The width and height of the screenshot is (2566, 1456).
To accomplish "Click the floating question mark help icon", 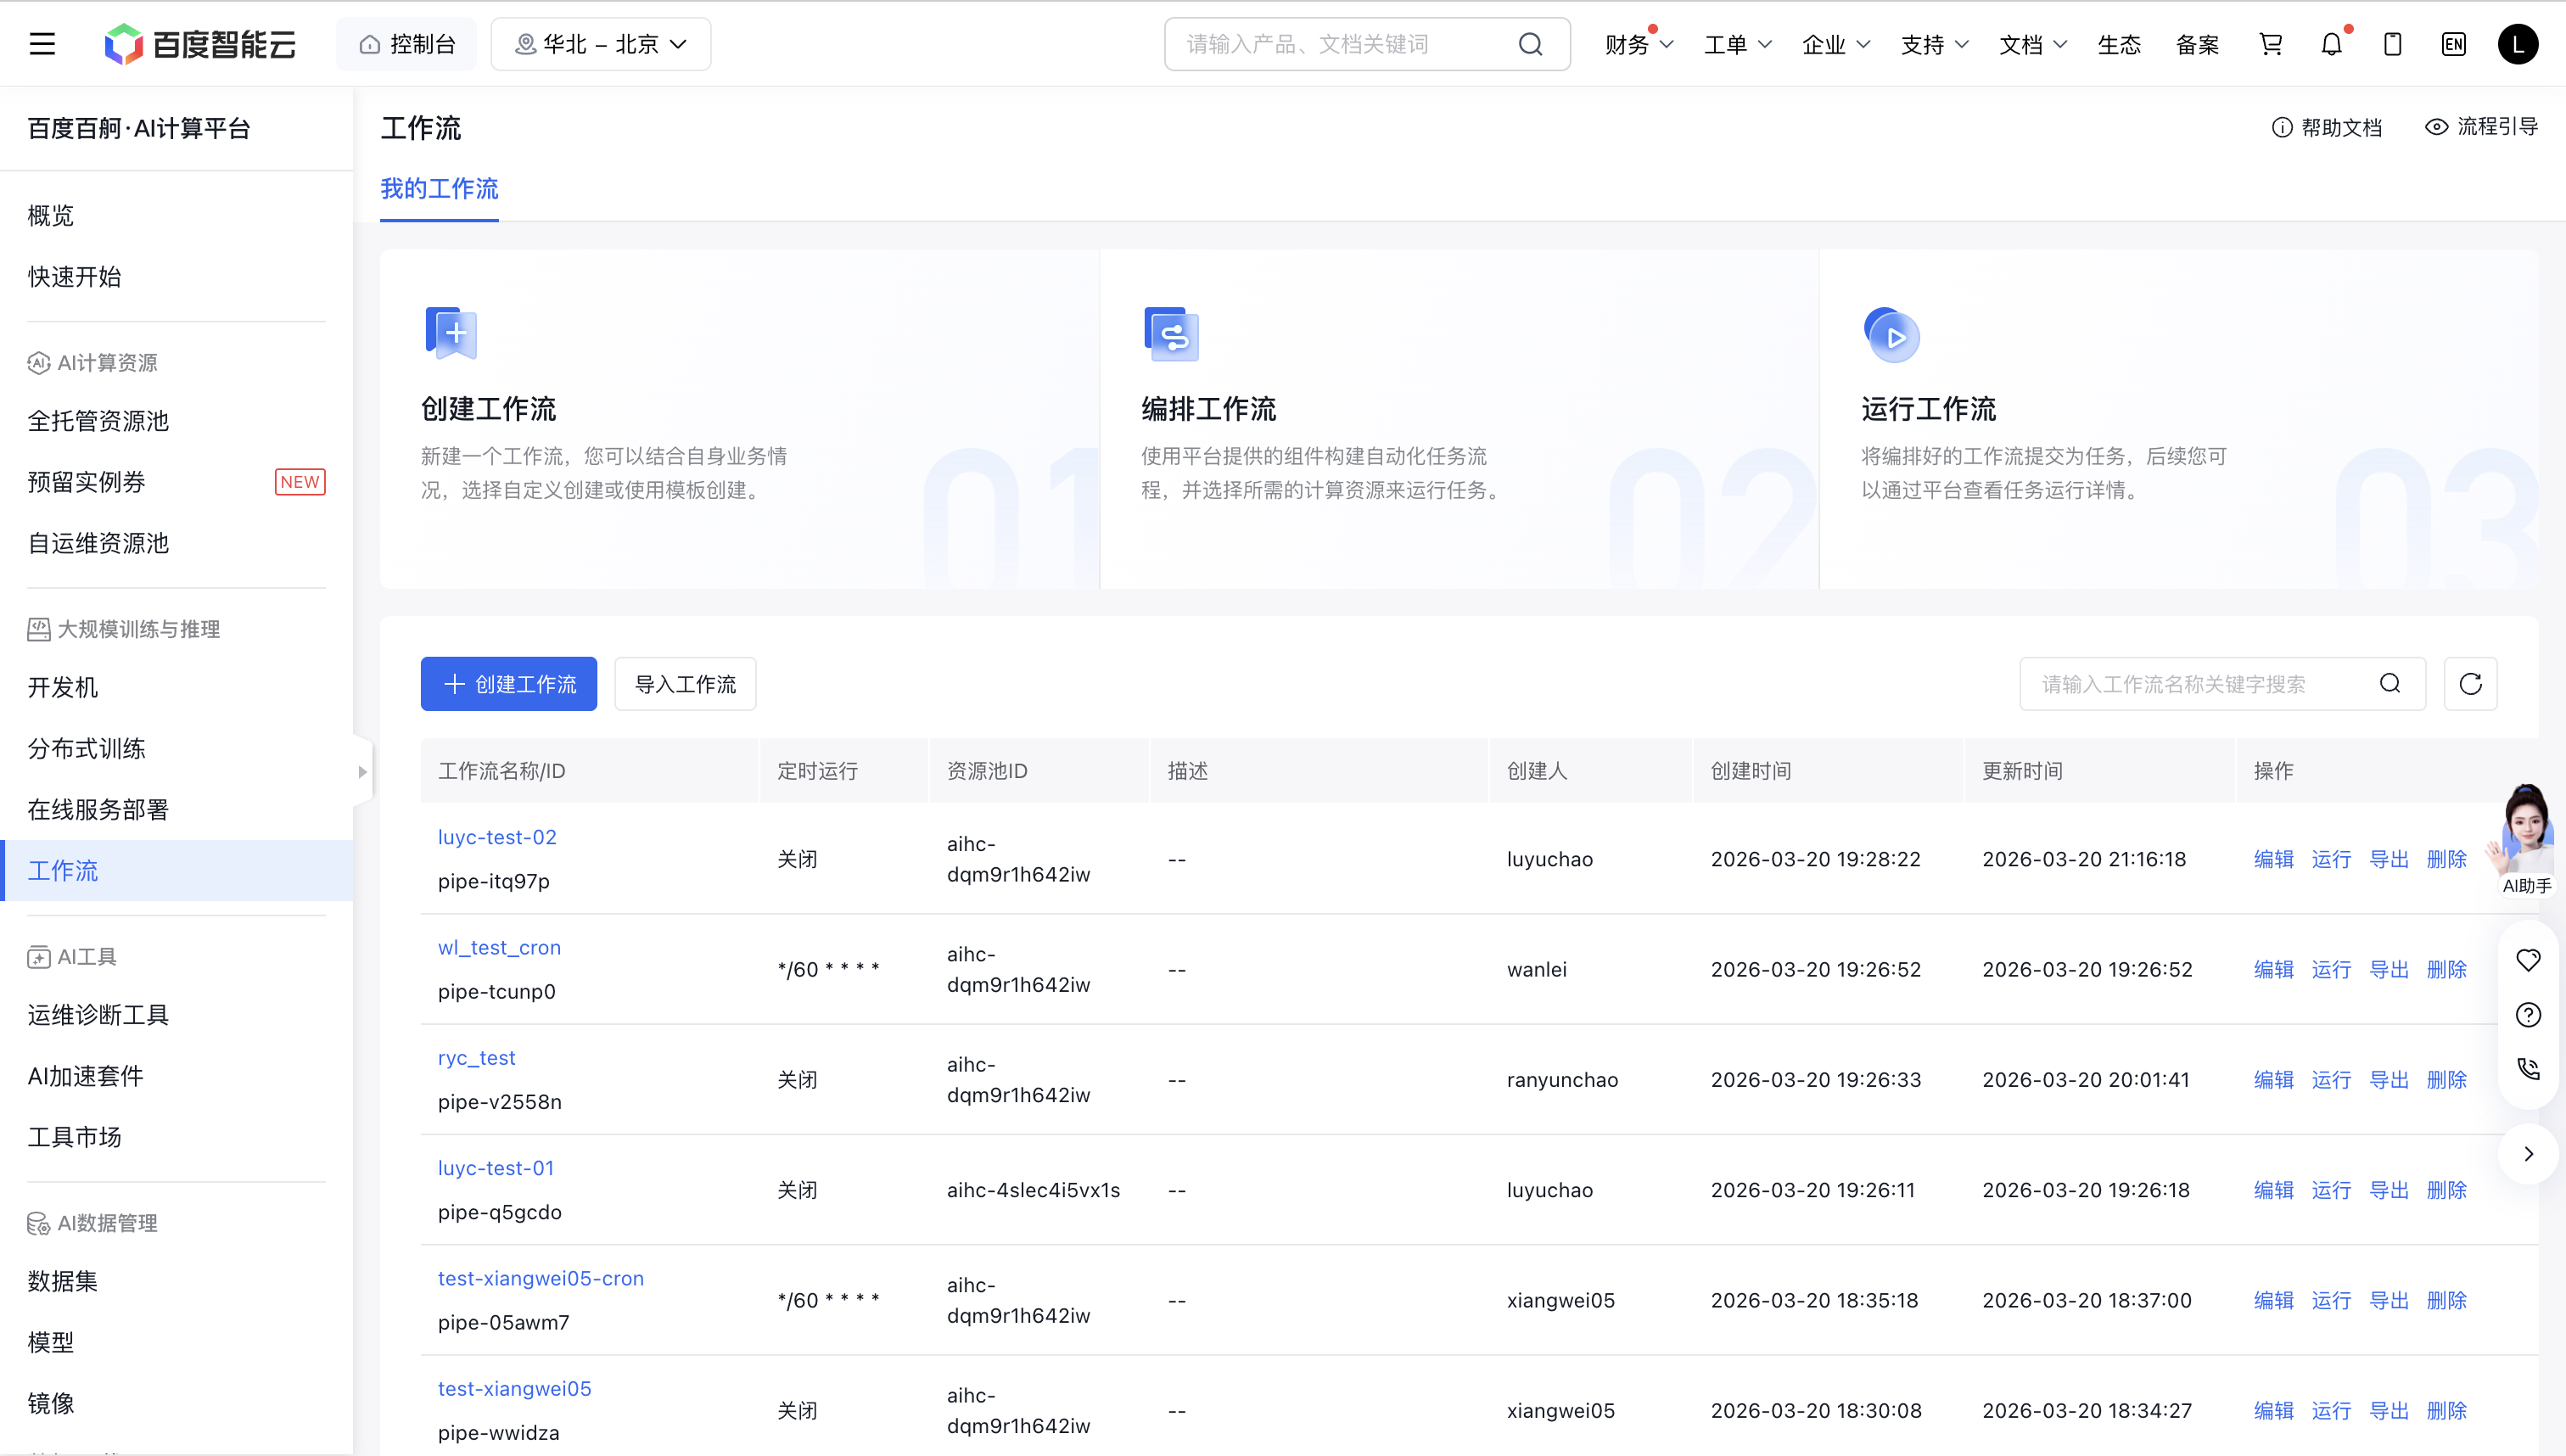I will pyautogui.click(x=2528, y=1015).
